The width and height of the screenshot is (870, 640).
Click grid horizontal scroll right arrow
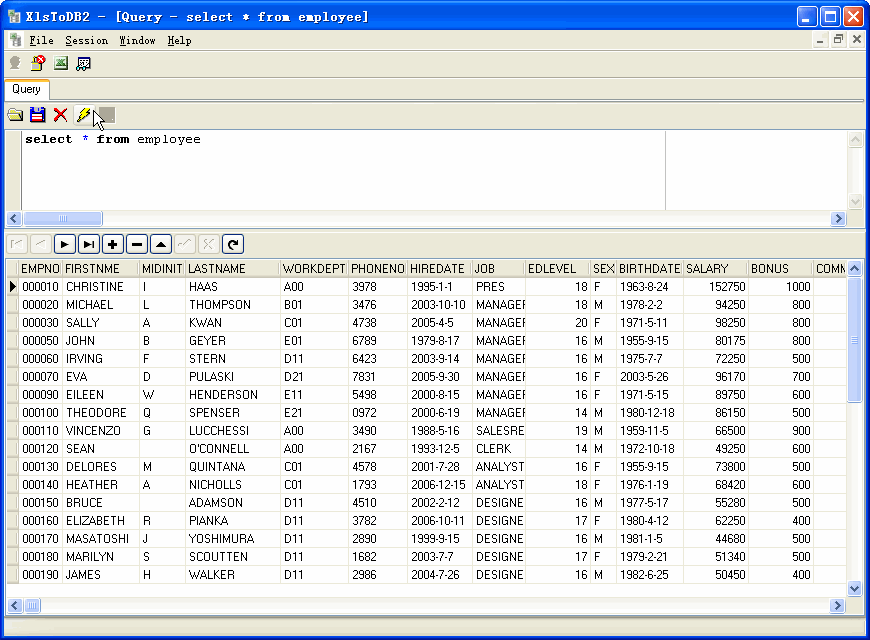pyautogui.click(x=837, y=605)
